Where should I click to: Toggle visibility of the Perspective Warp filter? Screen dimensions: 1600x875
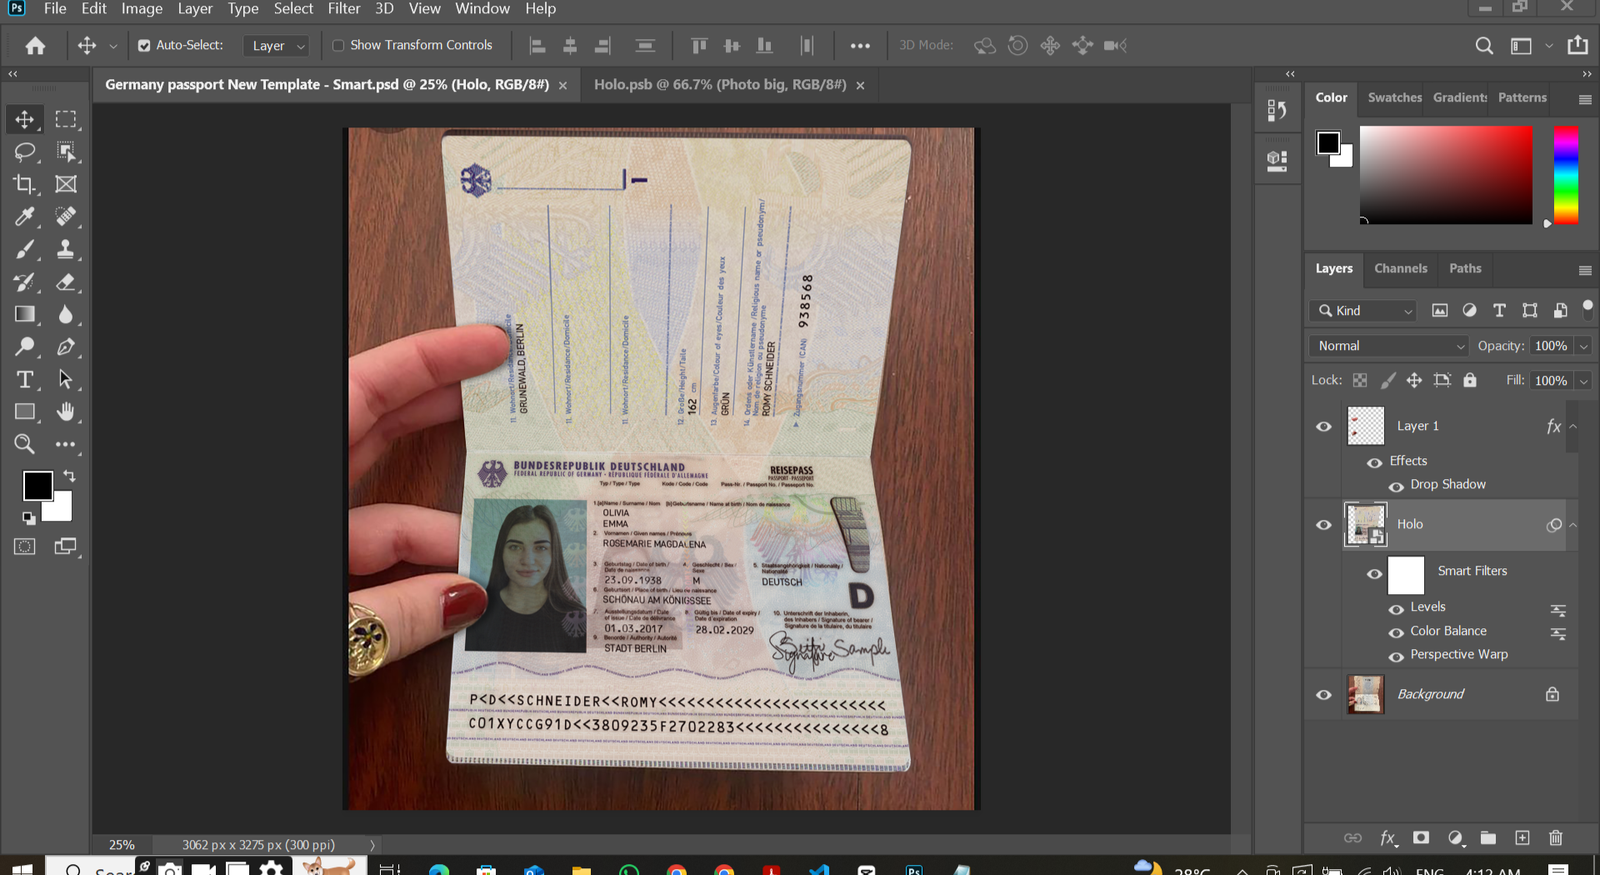1396,657
